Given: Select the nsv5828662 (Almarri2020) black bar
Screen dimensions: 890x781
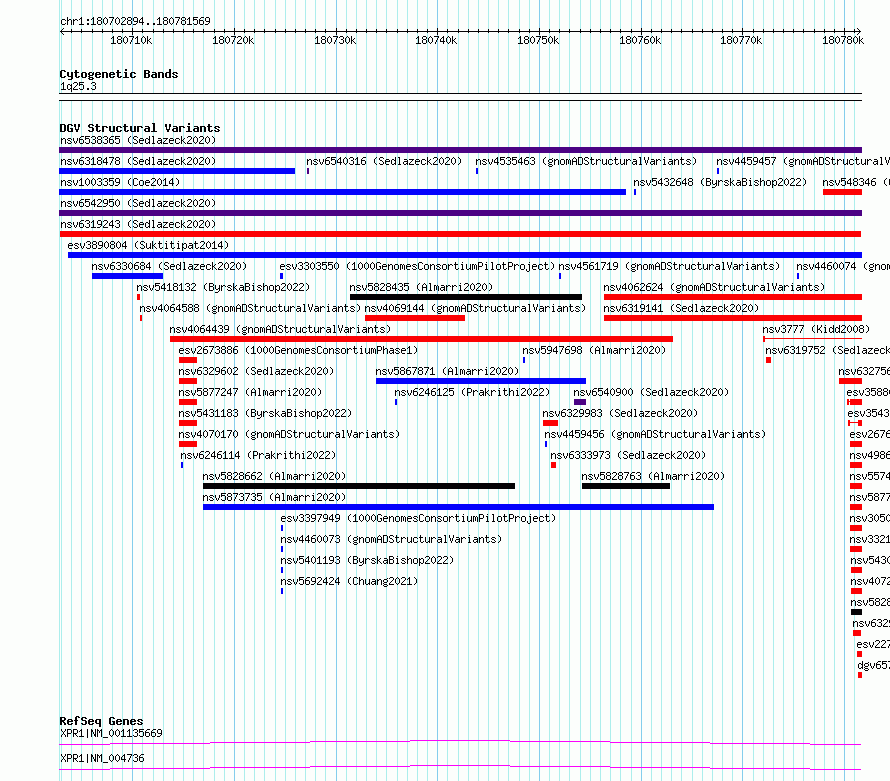Looking at the screenshot, I should (359, 486).
